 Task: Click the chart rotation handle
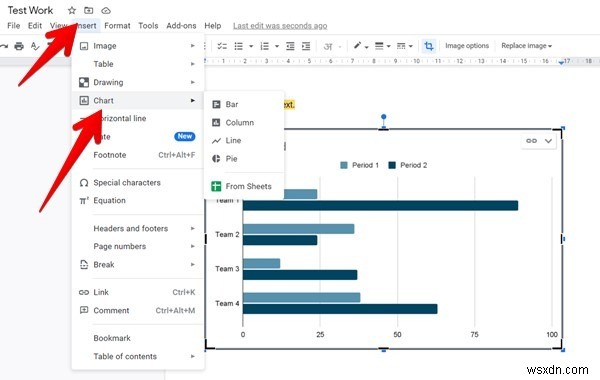point(383,117)
